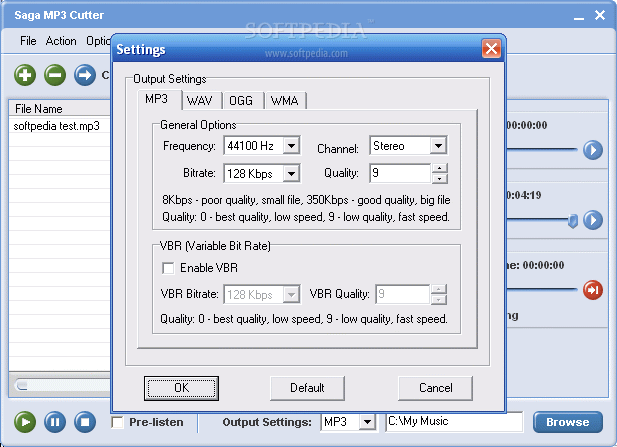617x447 pixels.
Task: Decrease Quality with the down arrow
Action: [440, 179]
